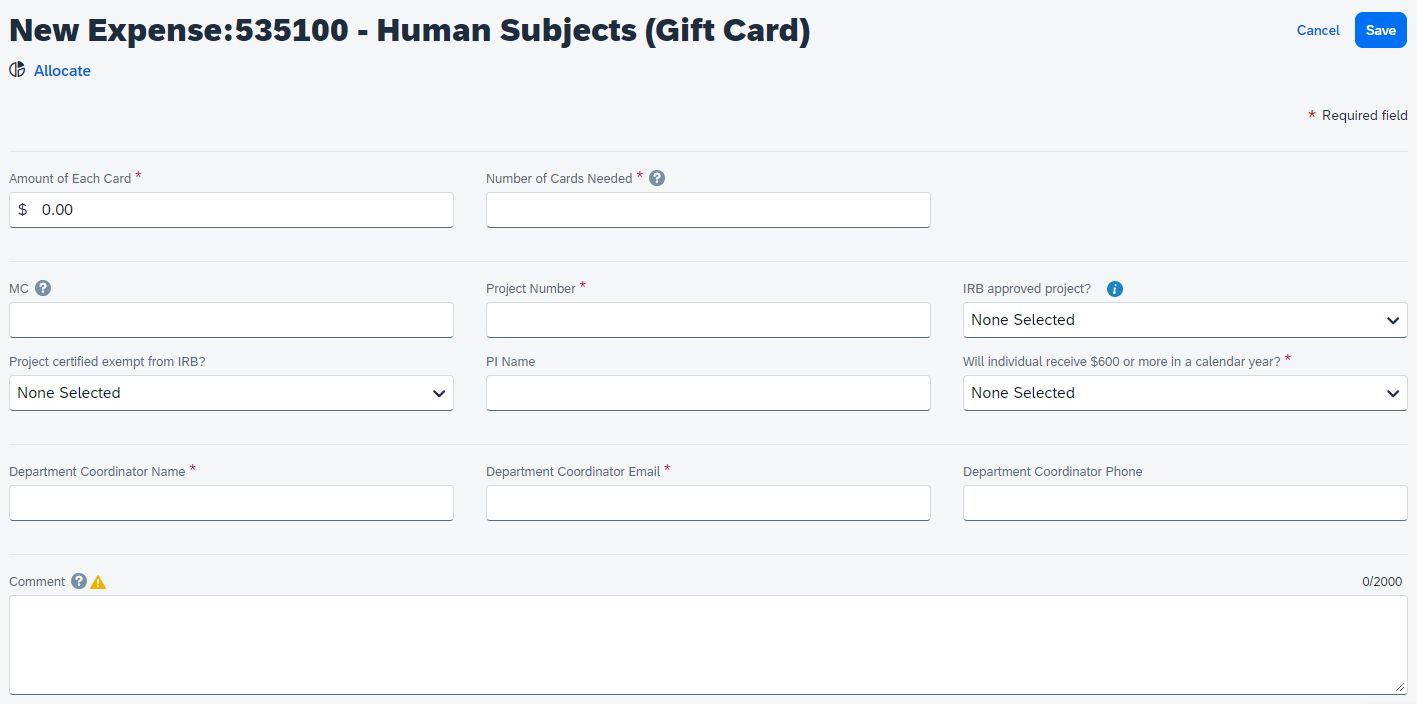Open Project certified exempt from IRB dropdown
The width and height of the screenshot is (1417, 704).
click(231, 393)
